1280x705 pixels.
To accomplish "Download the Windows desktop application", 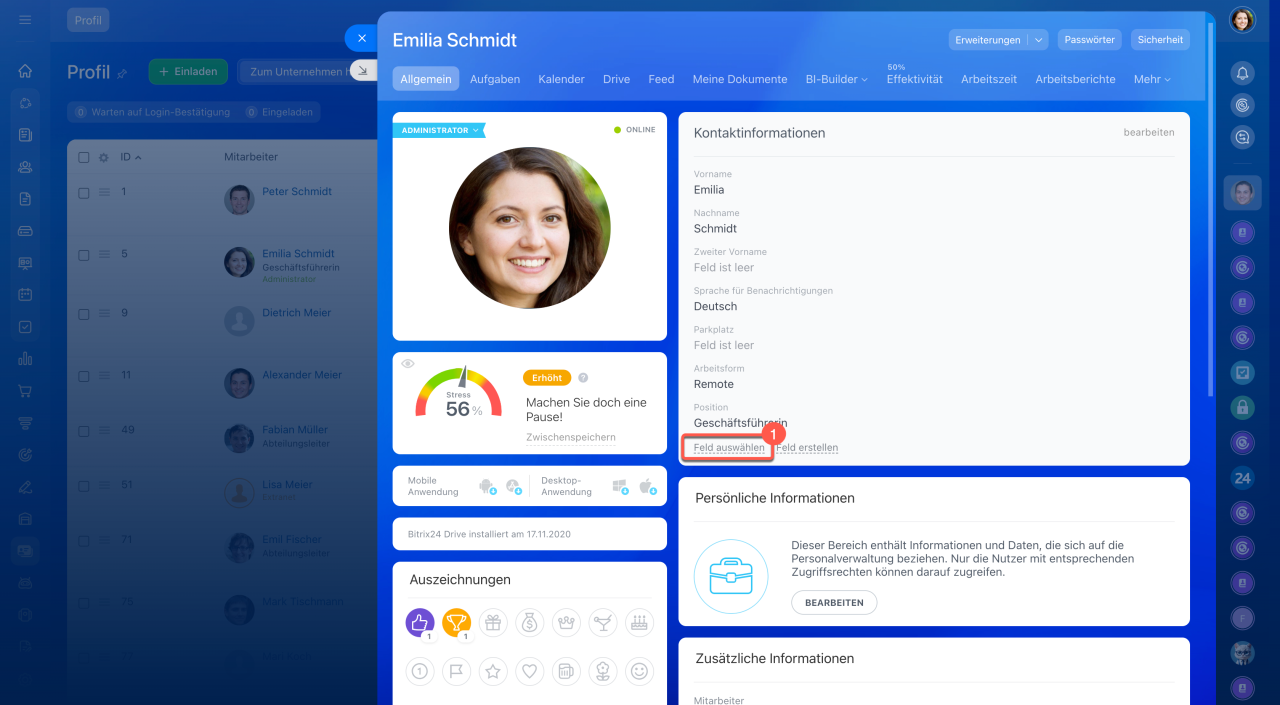I will (x=620, y=486).
